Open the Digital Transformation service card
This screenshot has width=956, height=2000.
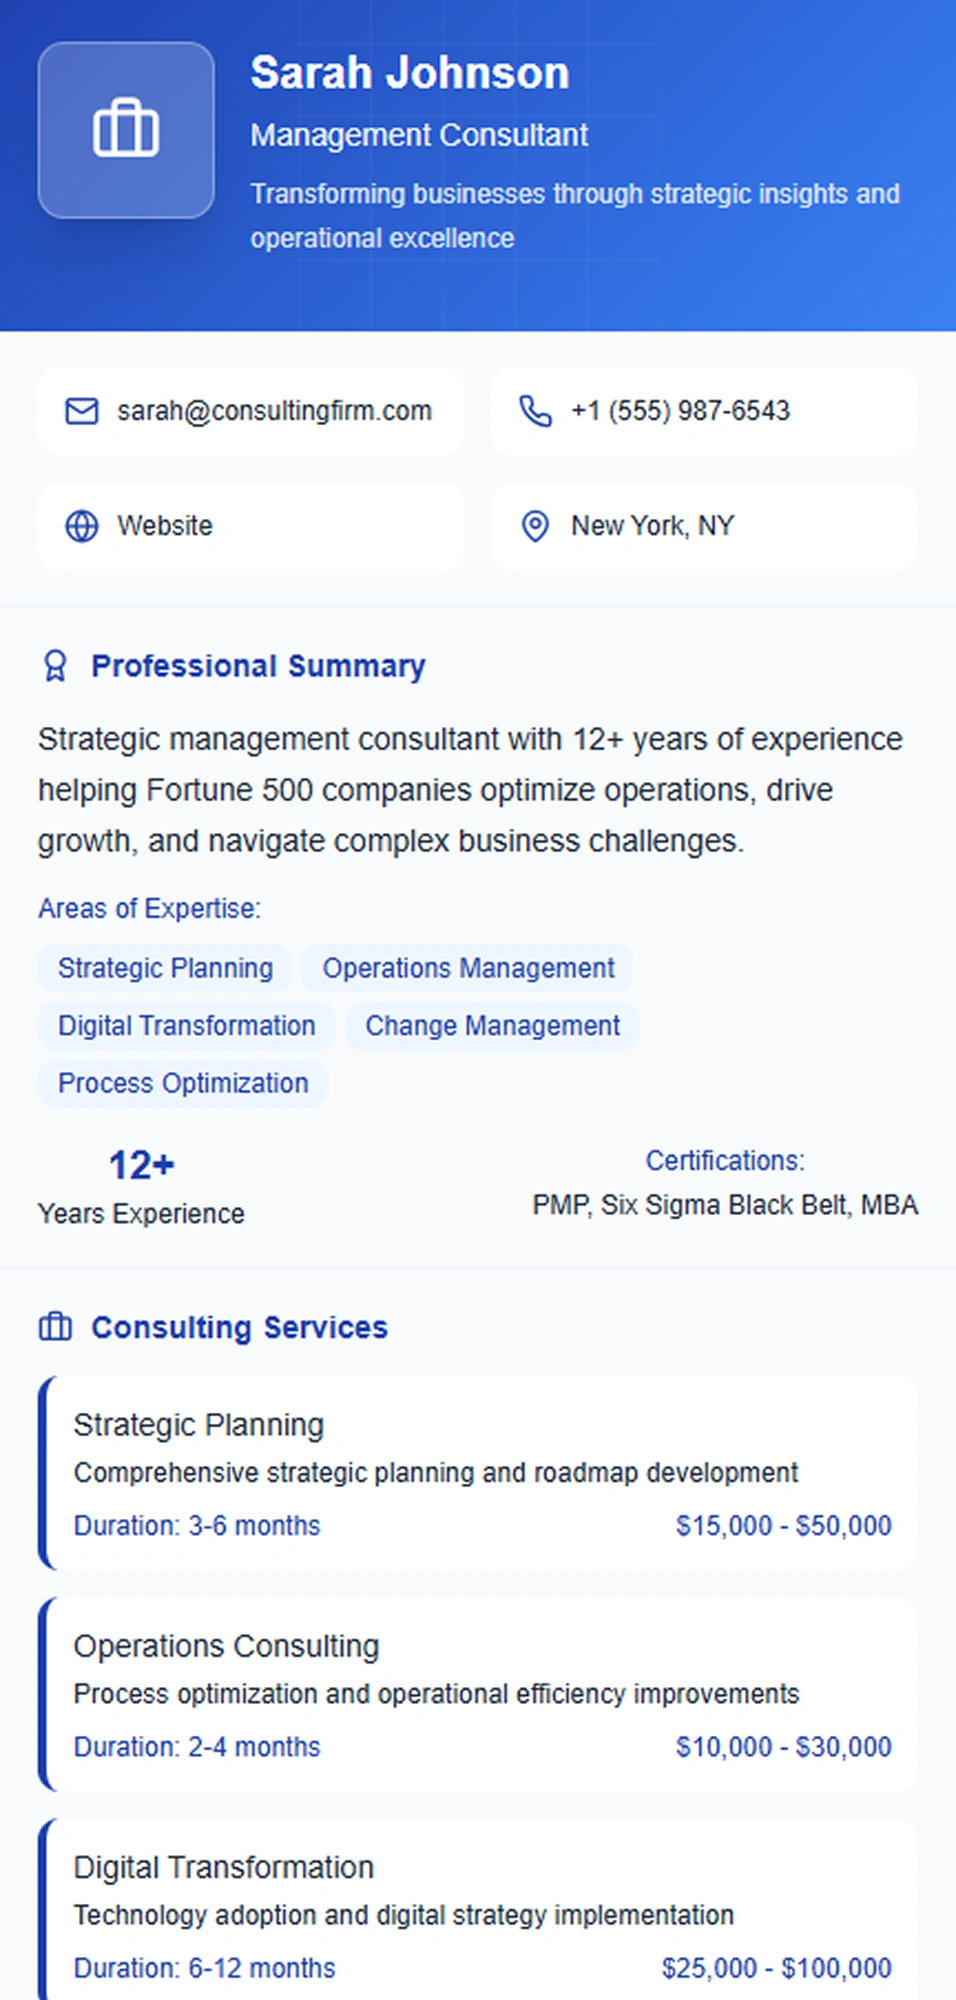(478, 1913)
